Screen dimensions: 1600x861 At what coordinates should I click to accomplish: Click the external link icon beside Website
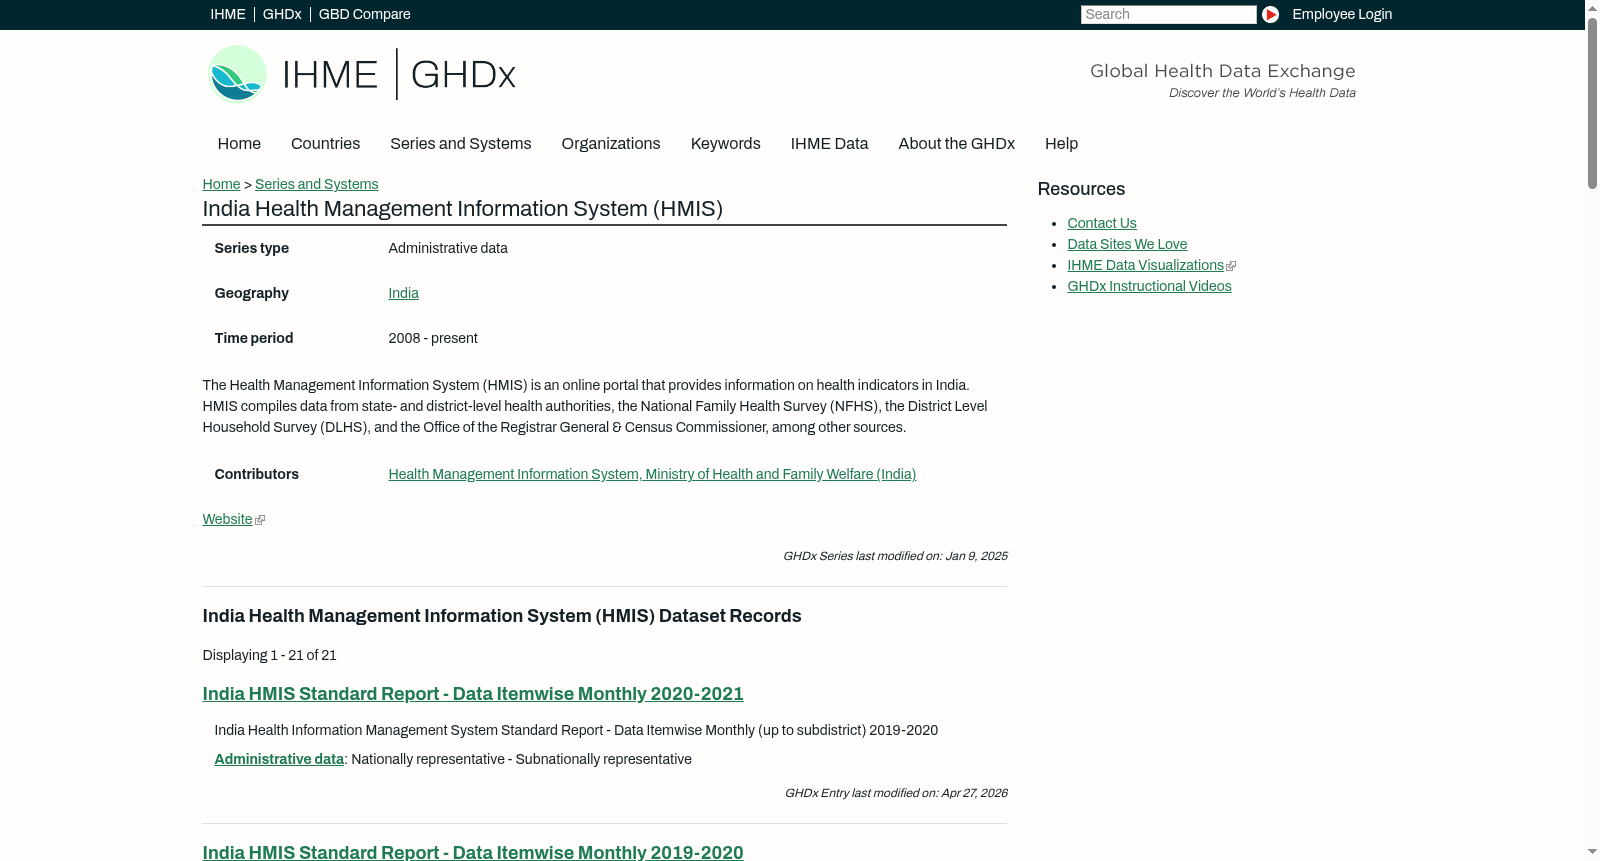(260, 520)
